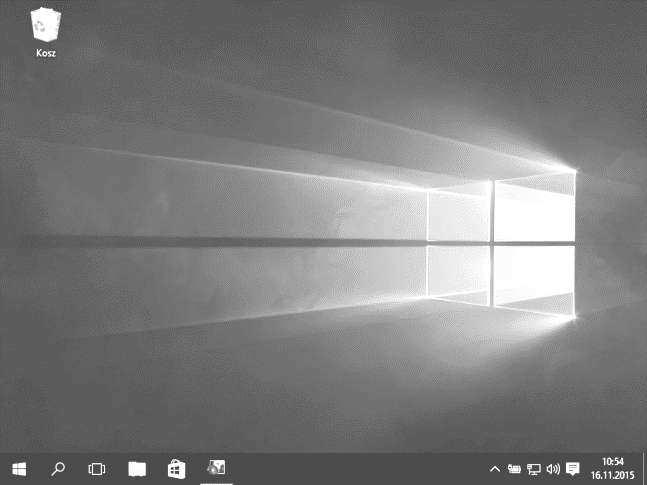This screenshot has height=485, width=647.
Task: Open the Windows Store taskbar icon
Action: (x=177, y=469)
